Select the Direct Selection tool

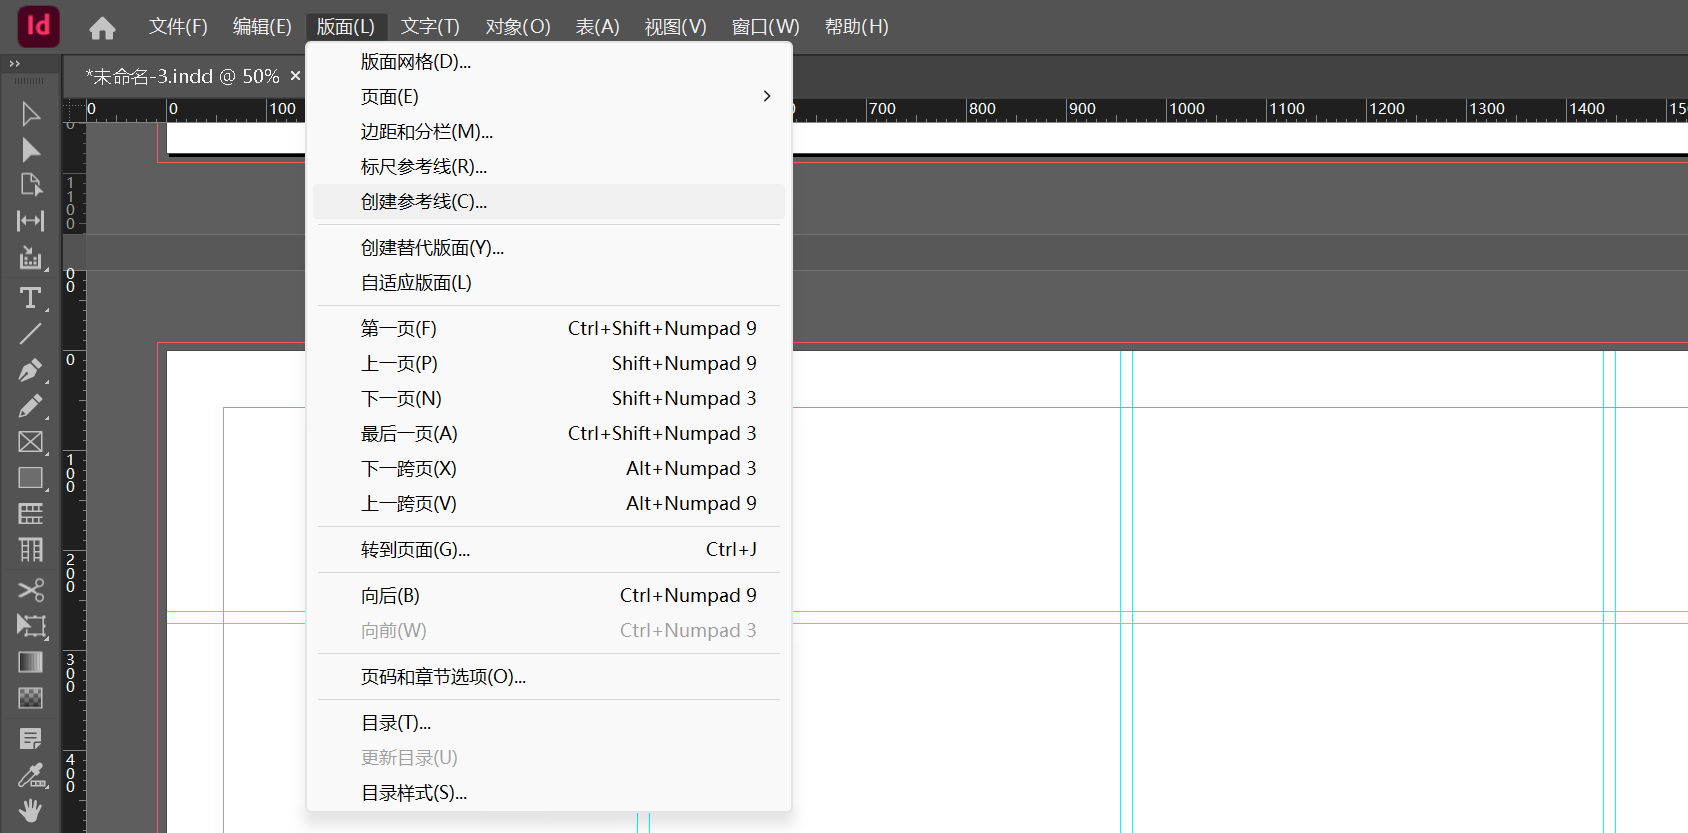(x=30, y=150)
